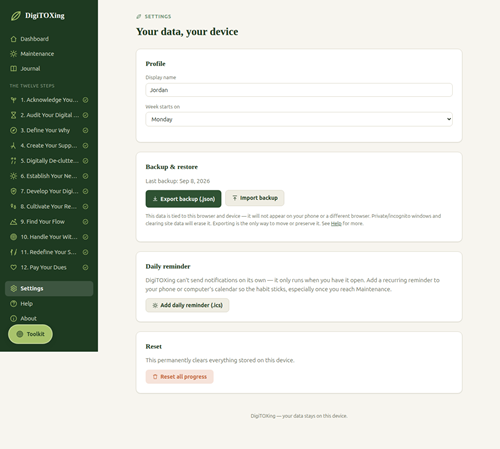500x449 pixels.
Task: Toggle the check circle for Define Your Why
Action: pyautogui.click(x=85, y=130)
